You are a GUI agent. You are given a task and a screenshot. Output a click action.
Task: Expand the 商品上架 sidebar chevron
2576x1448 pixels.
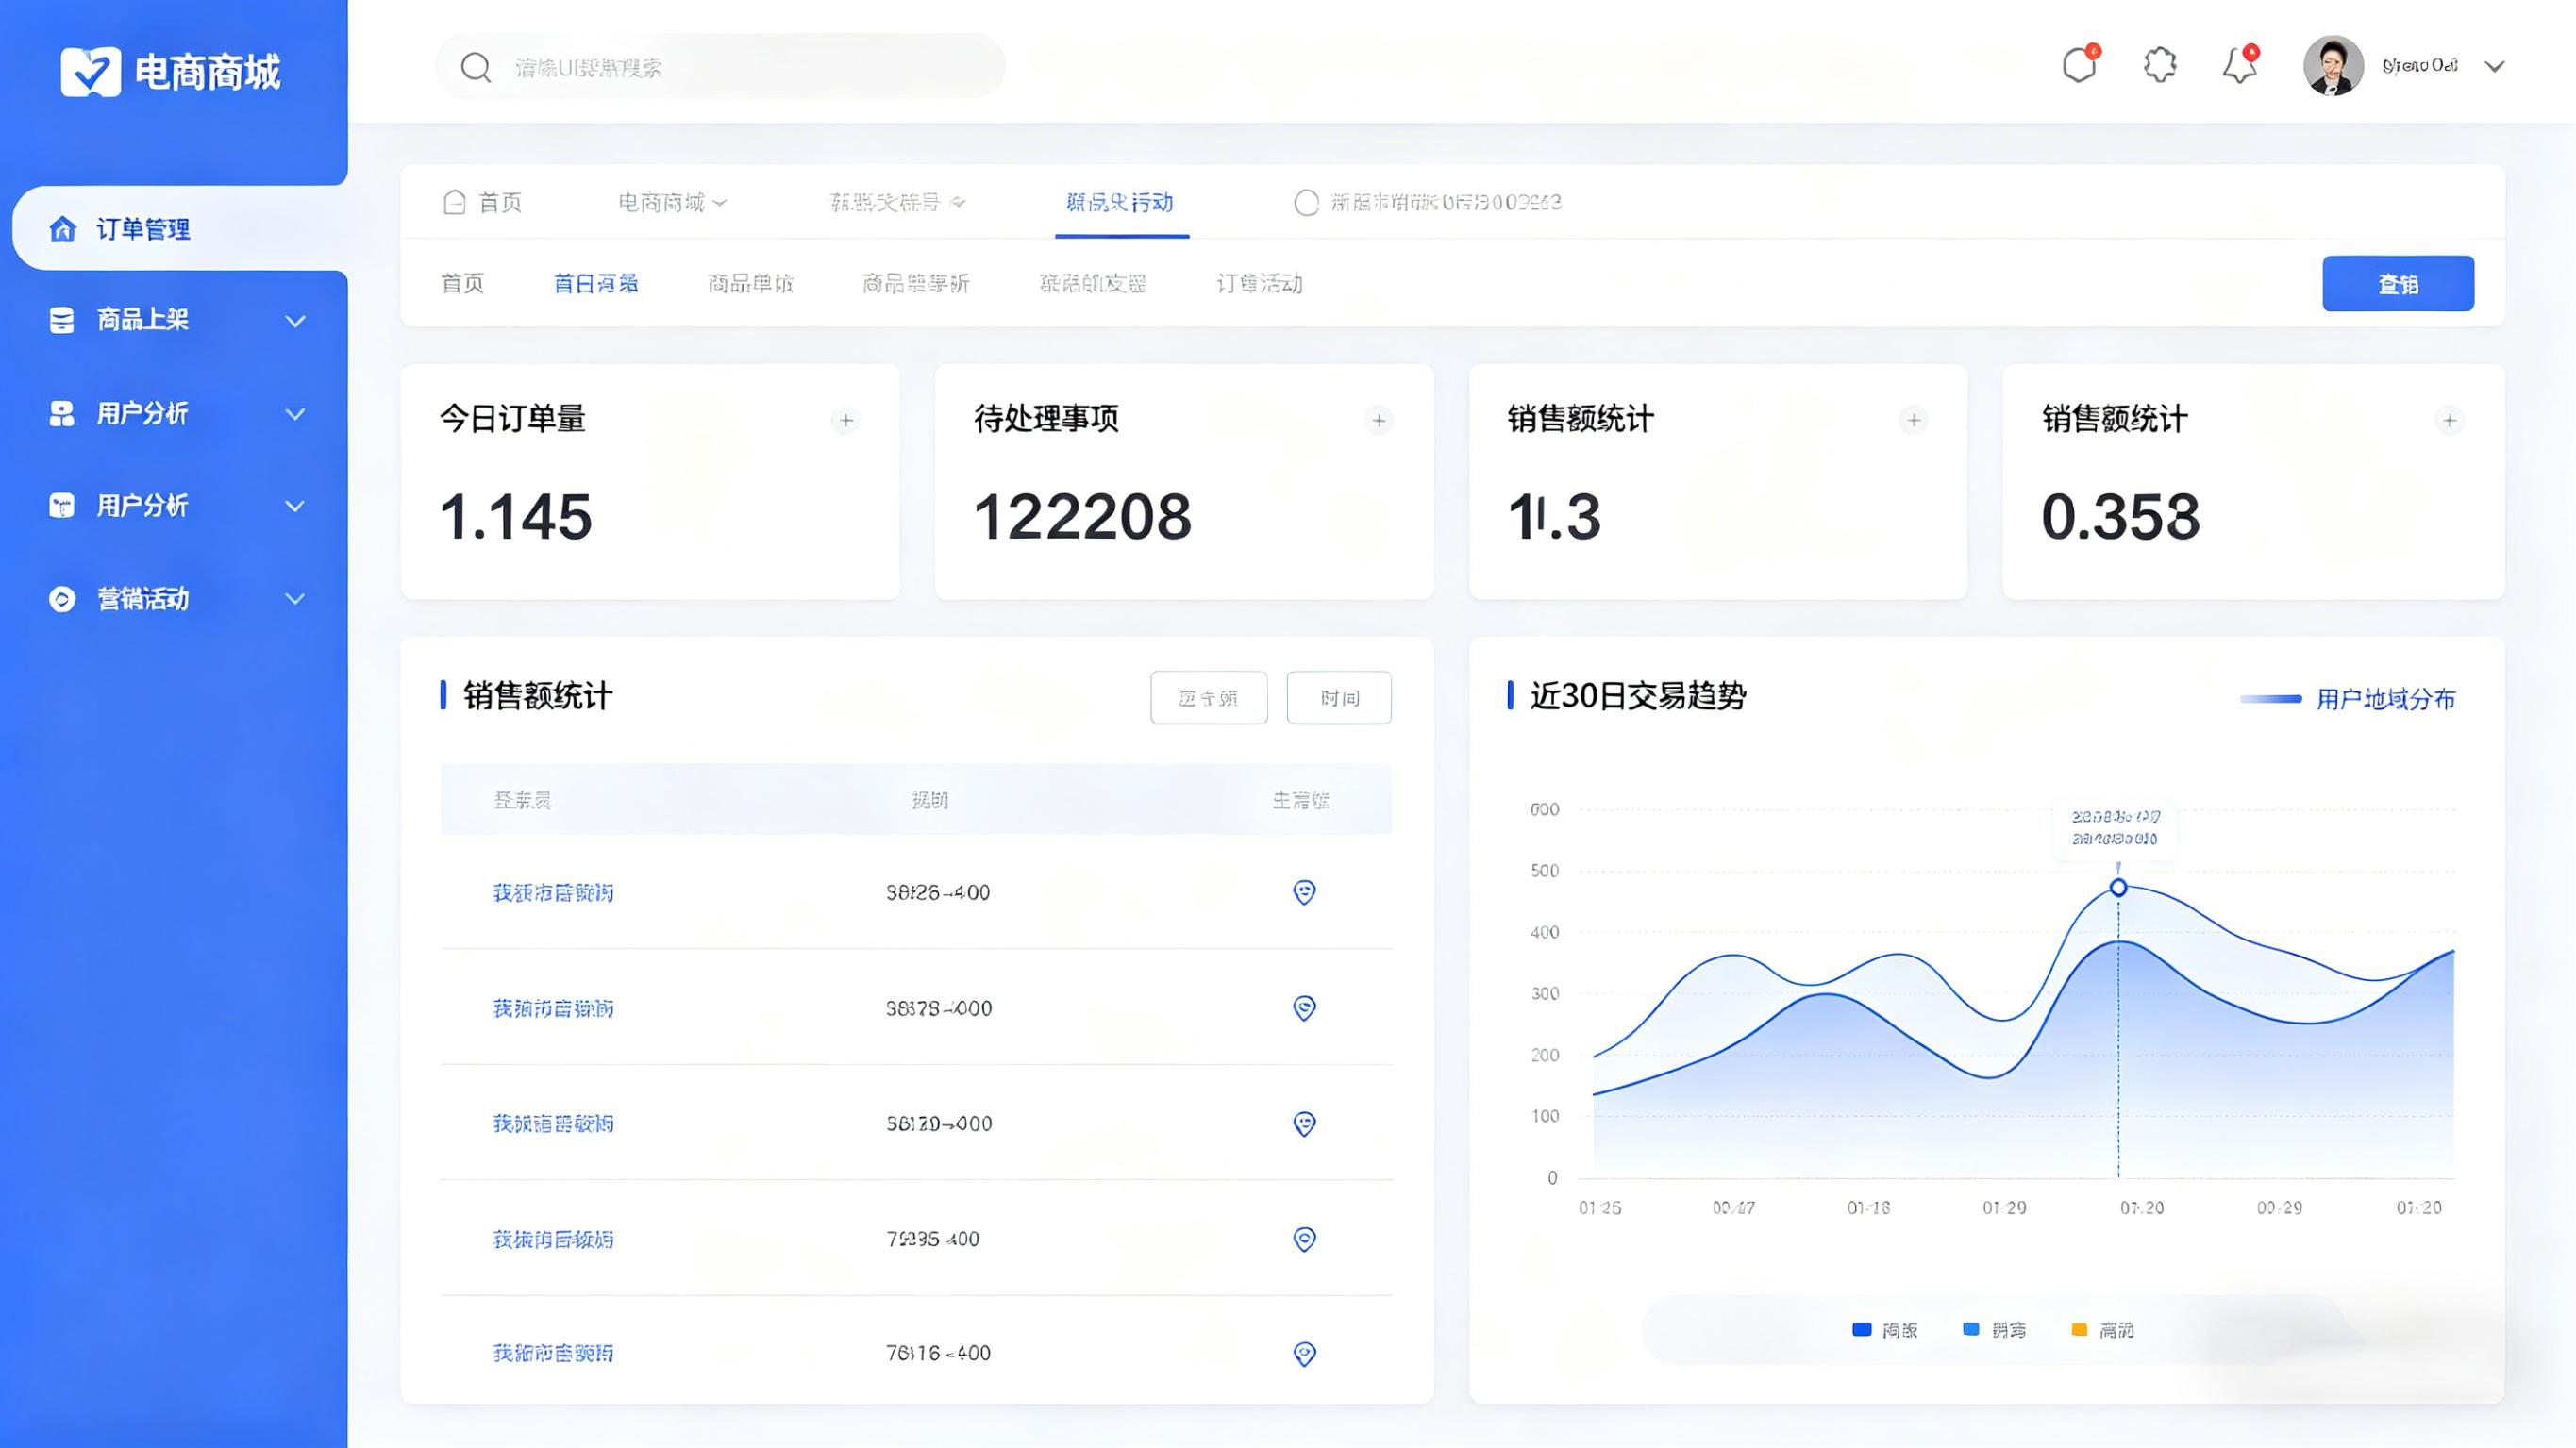point(295,321)
